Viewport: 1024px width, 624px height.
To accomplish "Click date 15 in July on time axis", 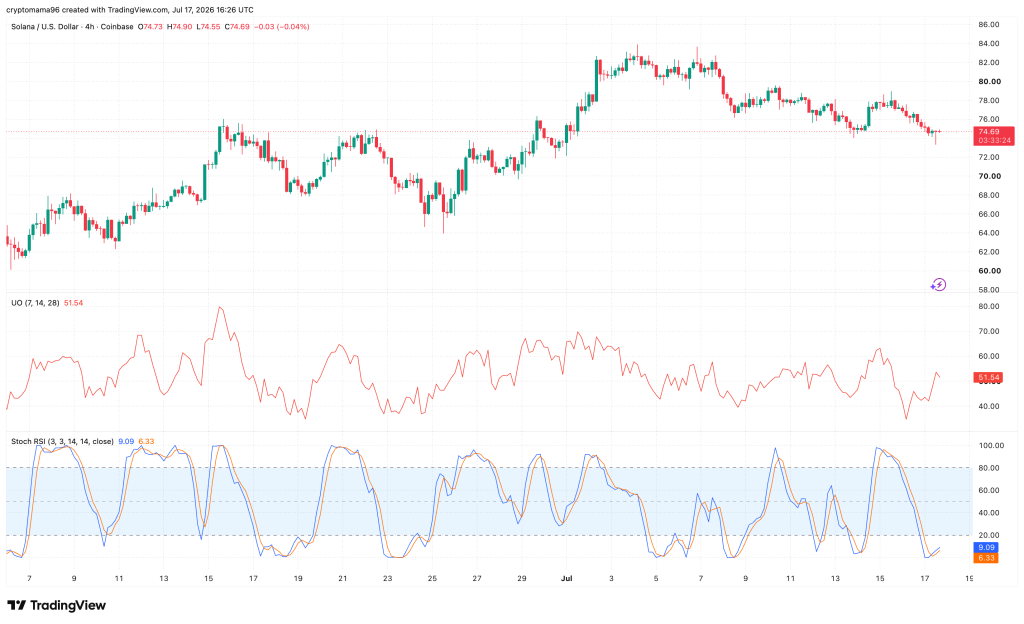I will pos(880,578).
